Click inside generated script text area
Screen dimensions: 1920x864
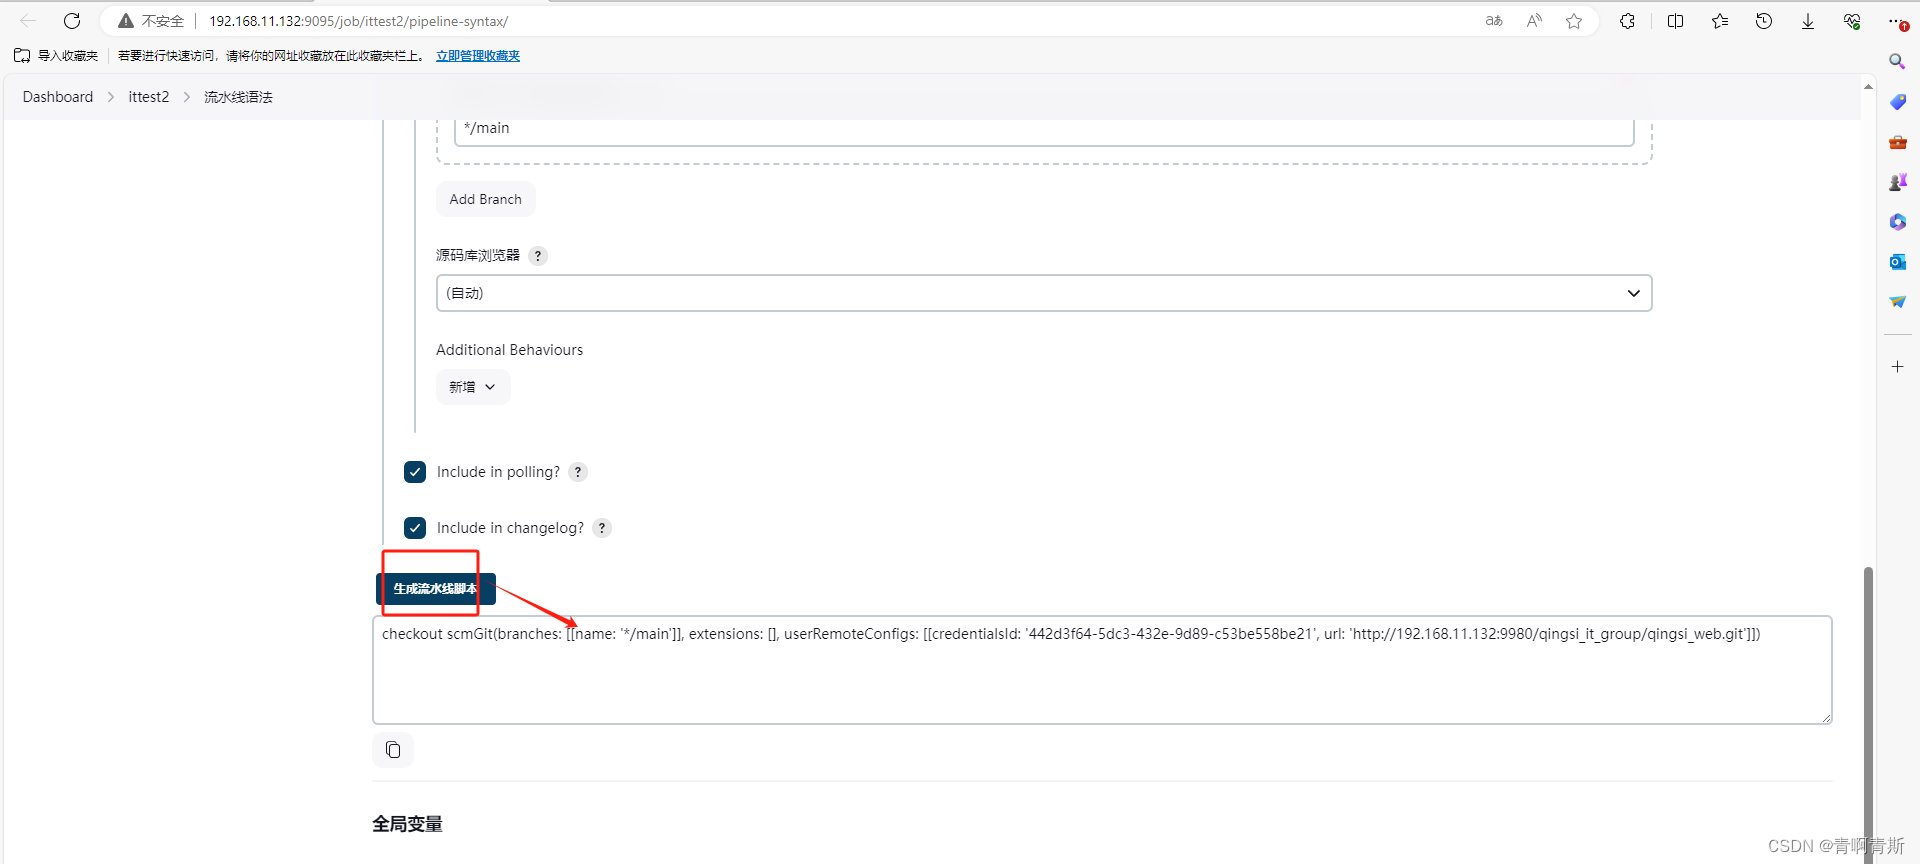1102,670
